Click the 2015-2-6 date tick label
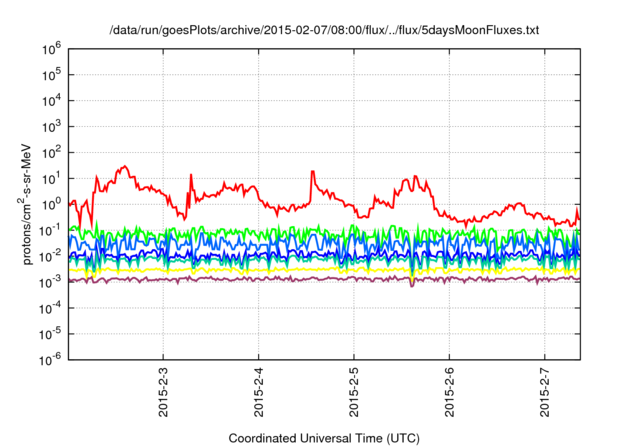This screenshot has width=640, height=448. pyautogui.click(x=449, y=392)
